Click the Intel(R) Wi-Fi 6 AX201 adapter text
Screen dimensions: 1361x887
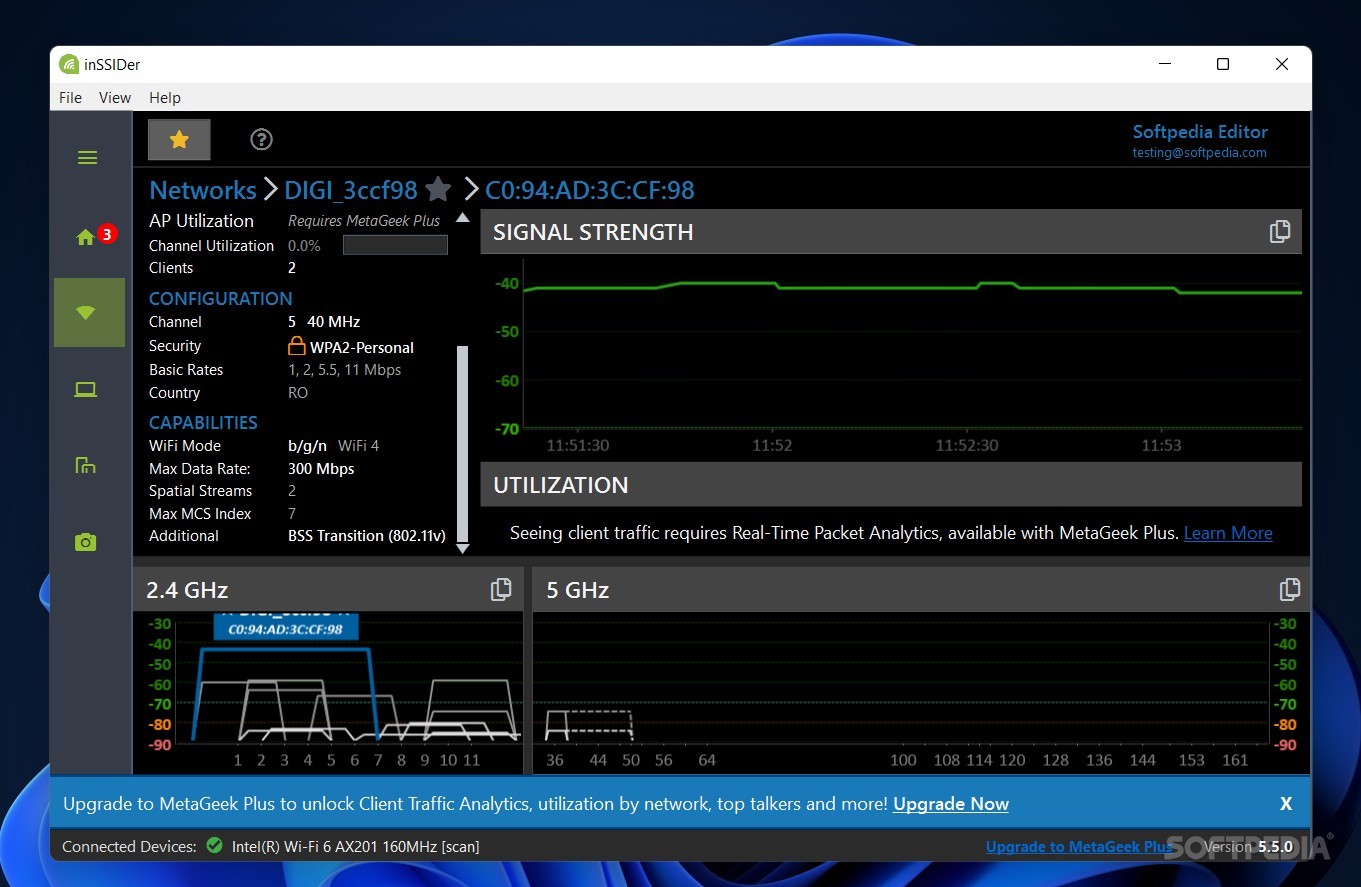tap(356, 846)
